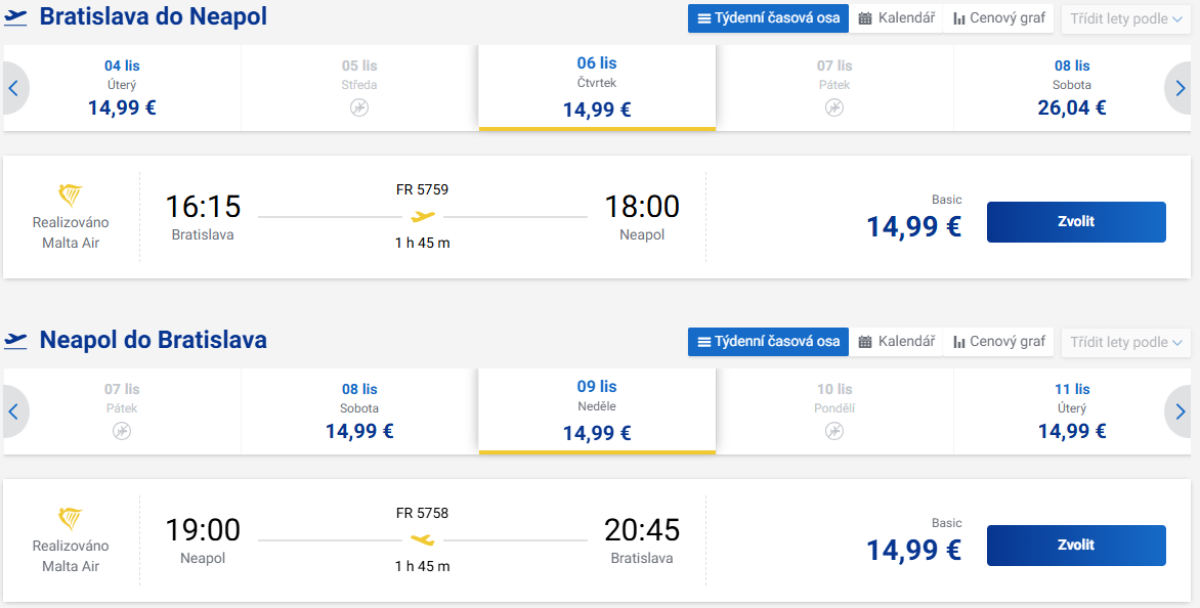Screen dimensions: 1200x608
Task: Click the left arrow on the Neapol–Bratislava date carousel
Action: (x=14, y=411)
